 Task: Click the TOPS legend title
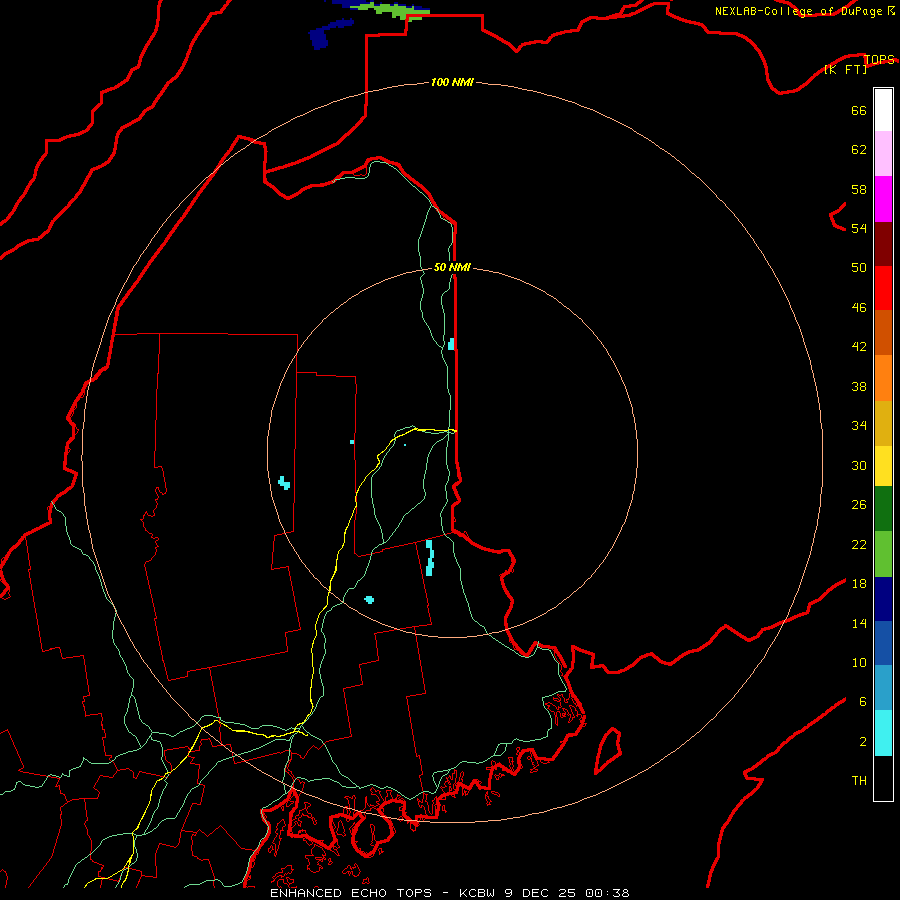click(879, 59)
